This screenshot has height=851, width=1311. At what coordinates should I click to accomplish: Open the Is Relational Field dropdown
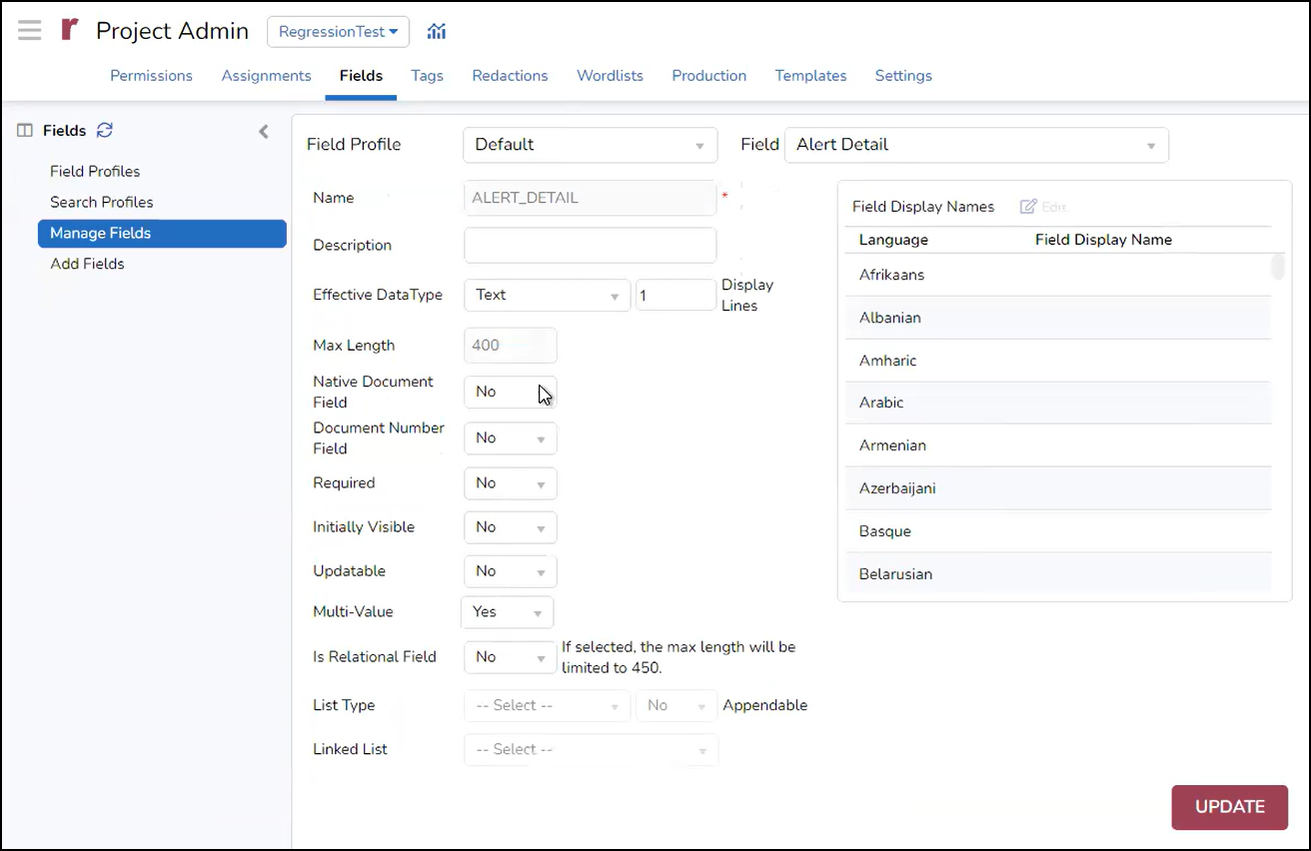[510, 657]
